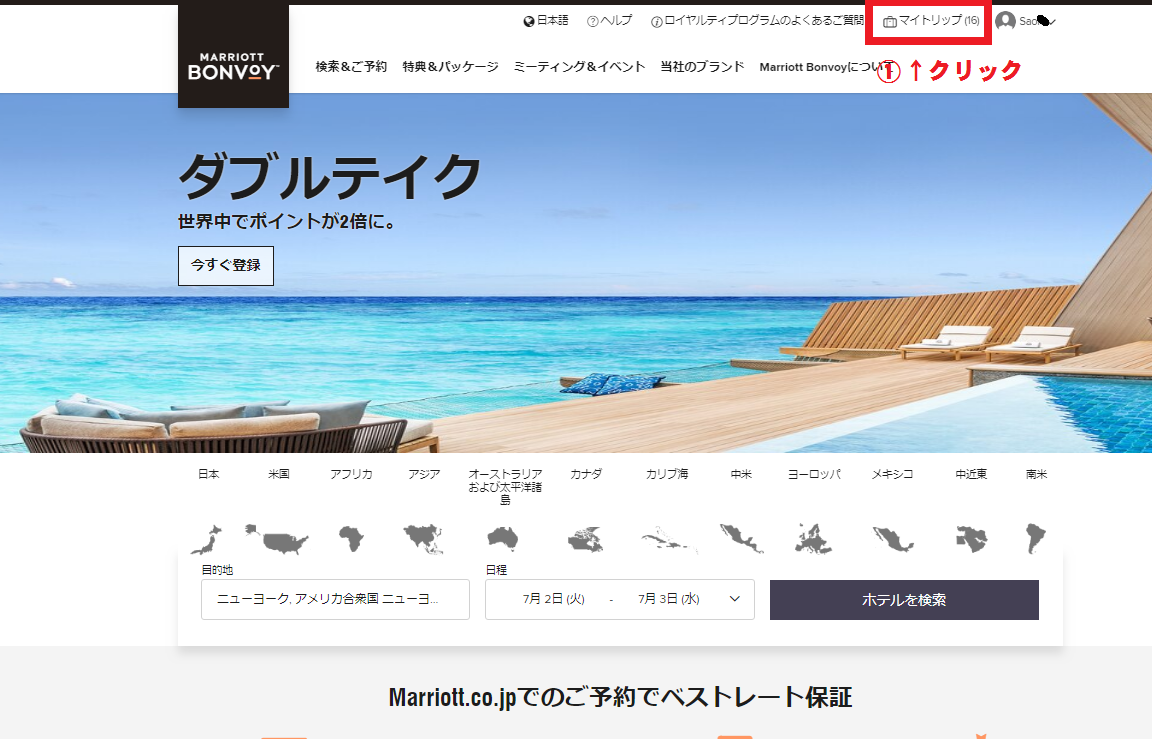Open the 当社のブランド menu
Viewport: 1152px width, 739px height.
[x=702, y=67]
